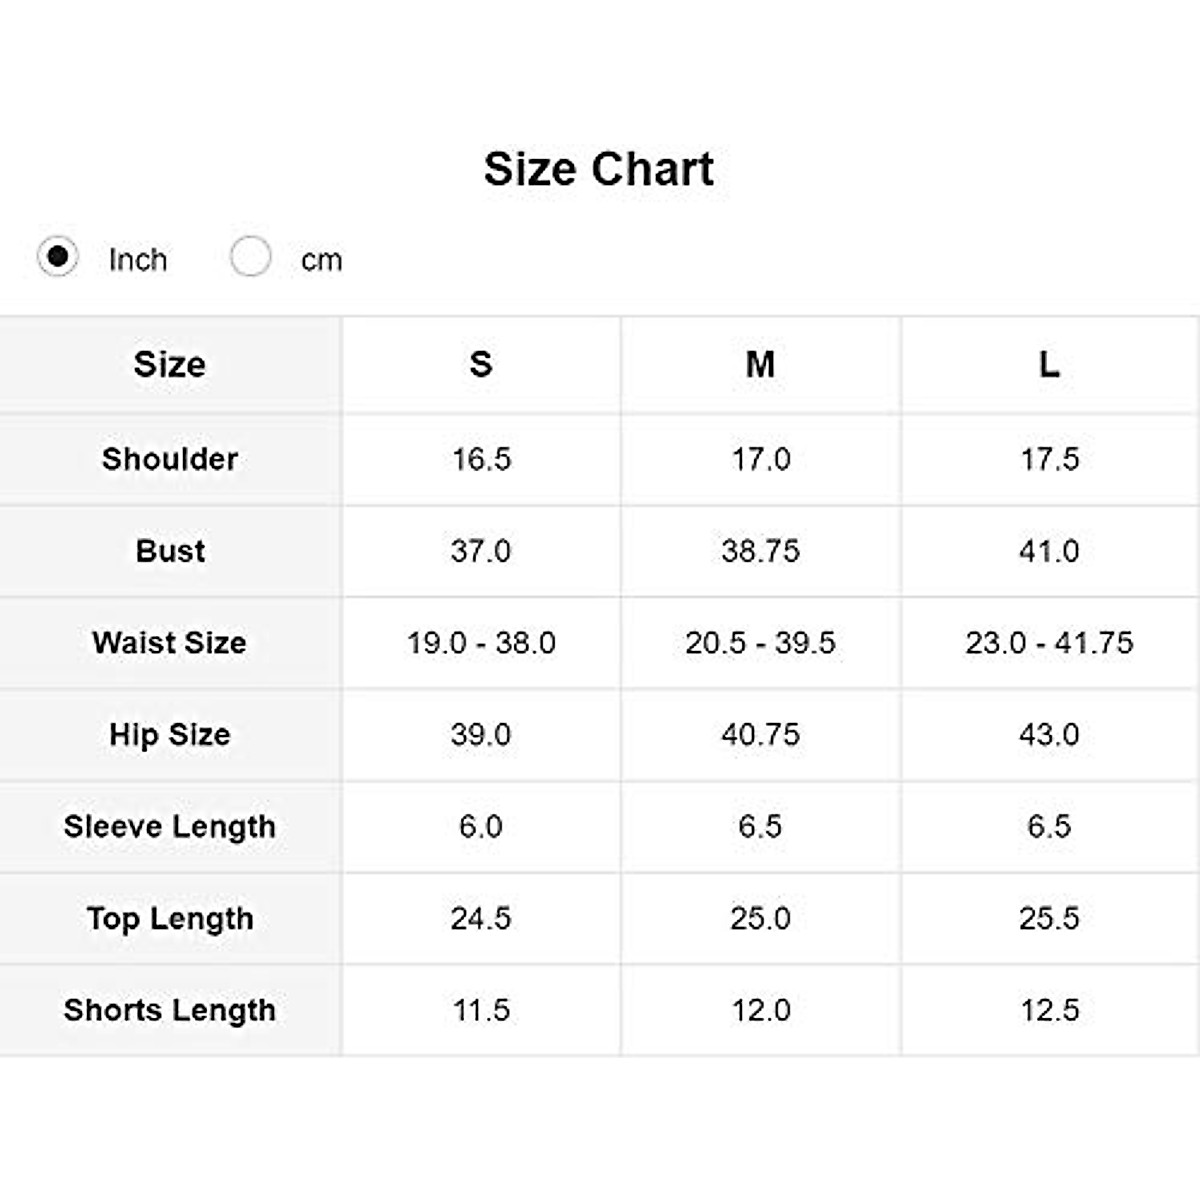Select the Inch unit radio button

point(58,257)
